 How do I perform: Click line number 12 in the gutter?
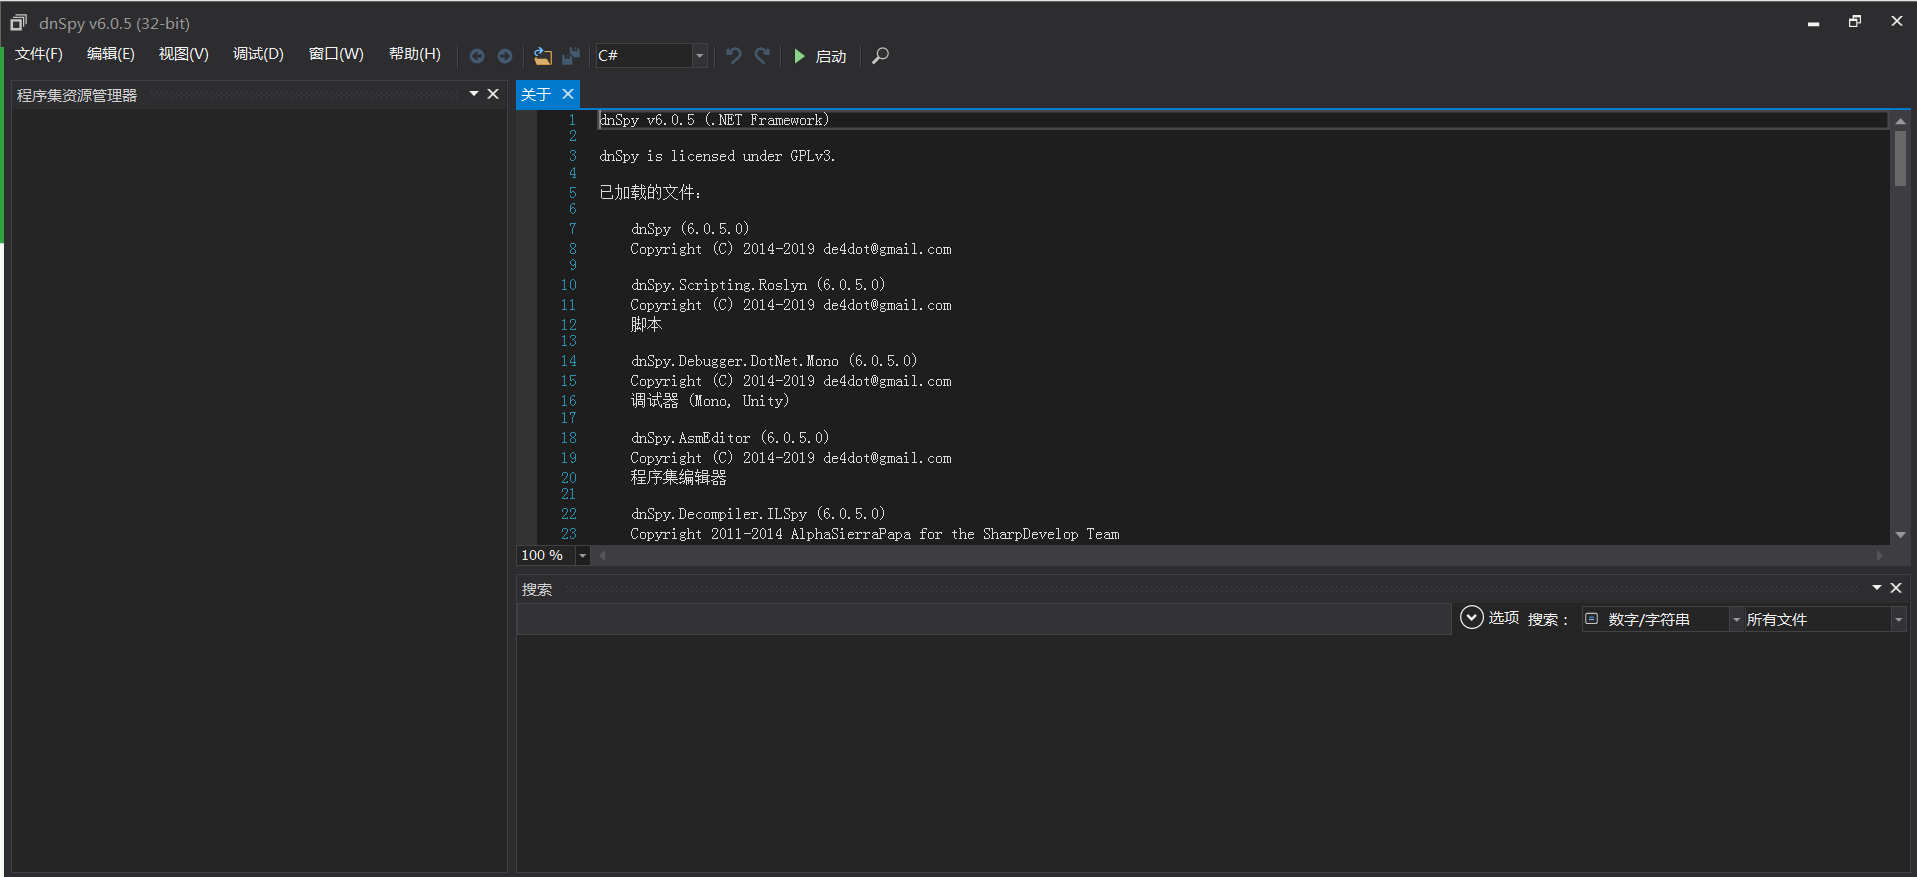(x=568, y=324)
